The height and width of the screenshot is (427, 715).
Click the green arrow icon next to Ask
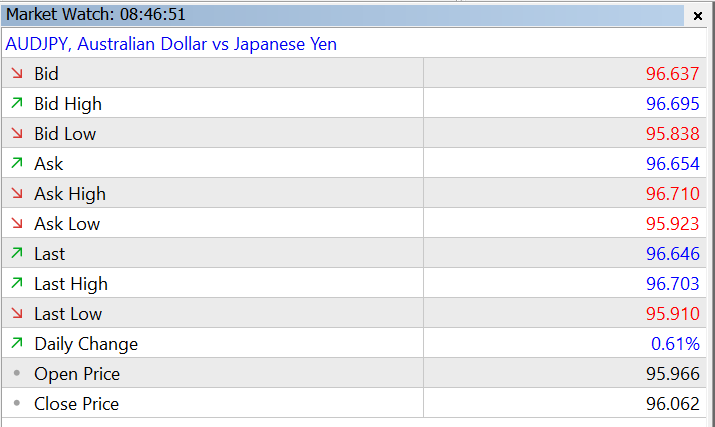[x=17, y=163]
